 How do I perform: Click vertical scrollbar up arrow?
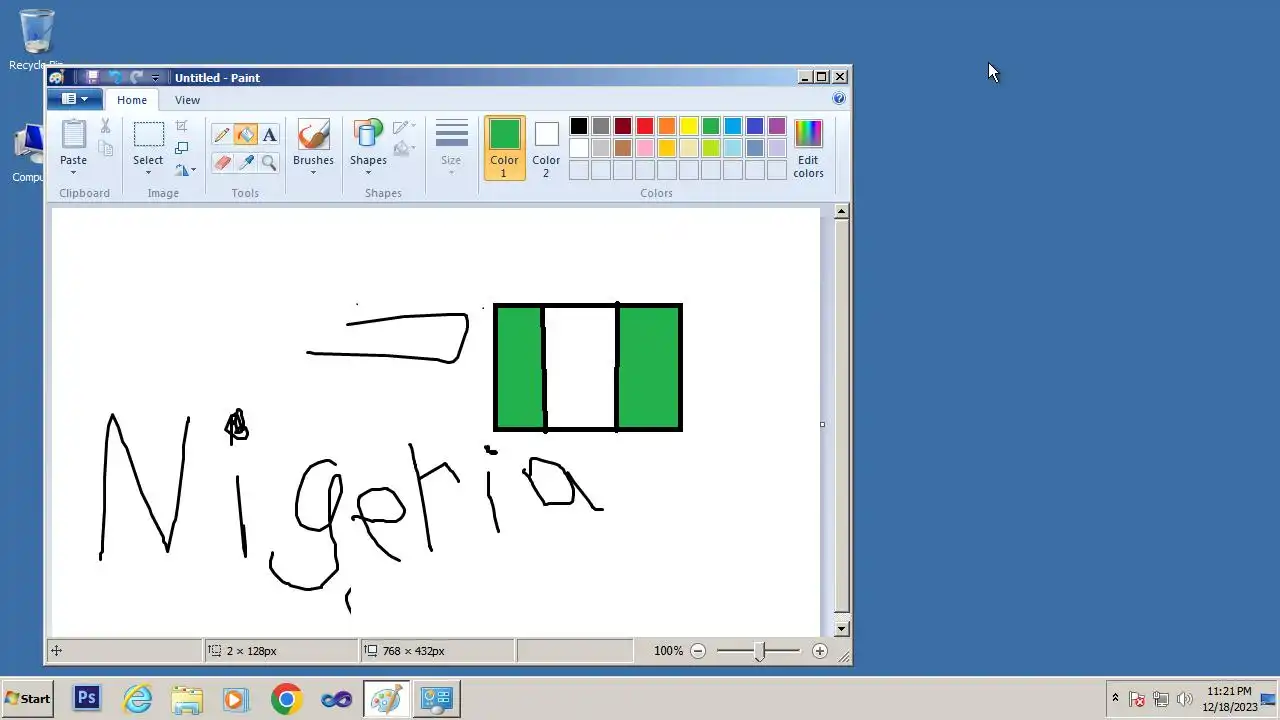coord(842,211)
